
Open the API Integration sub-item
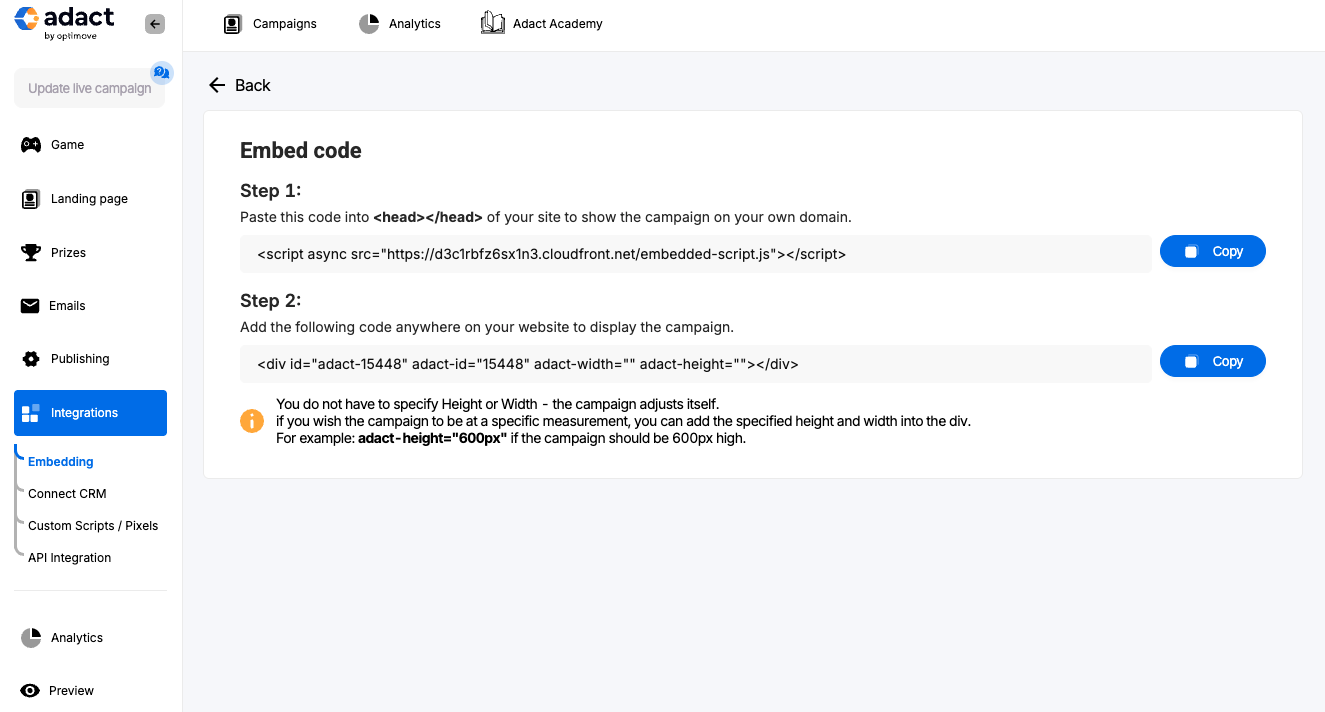click(70, 558)
